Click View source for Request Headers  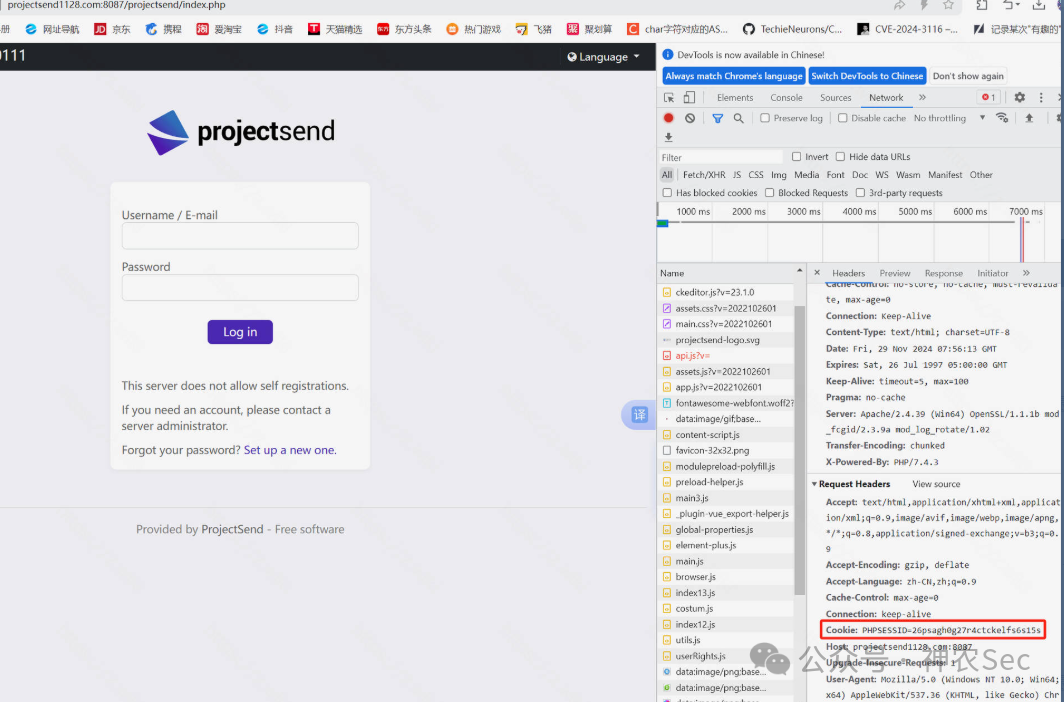pyautogui.click(x=936, y=484)
